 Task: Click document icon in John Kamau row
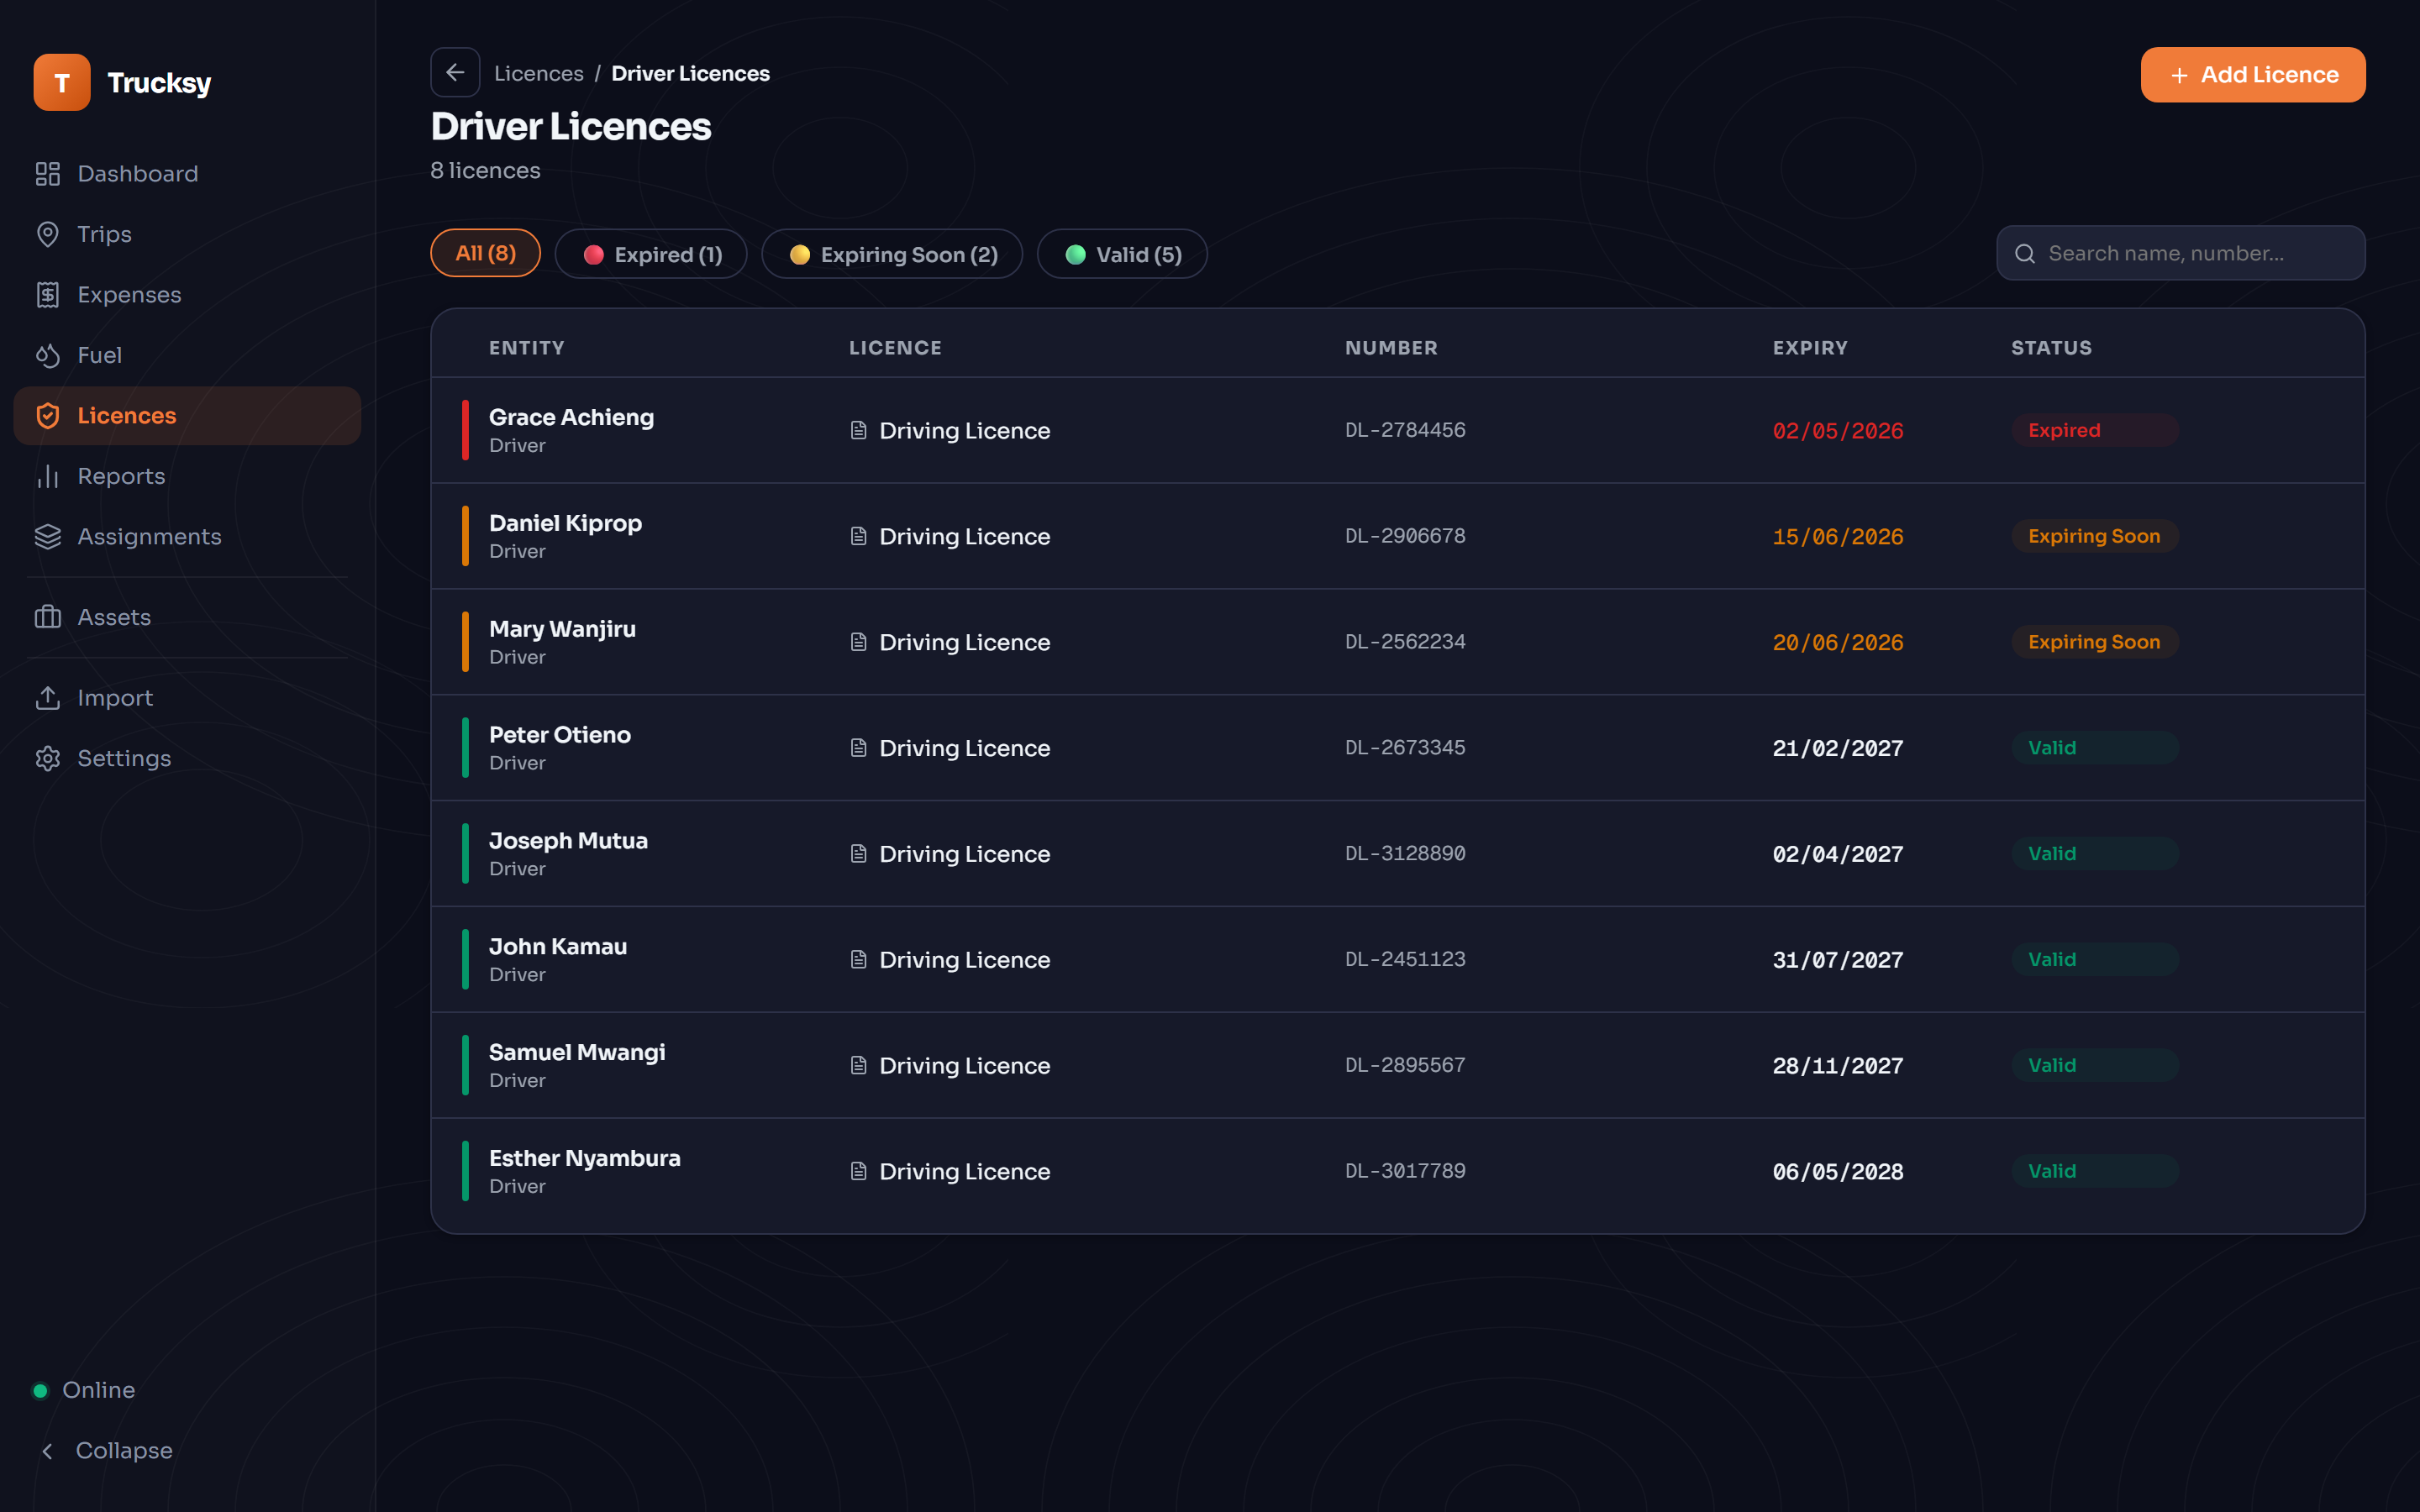click(x=858, y=960)
